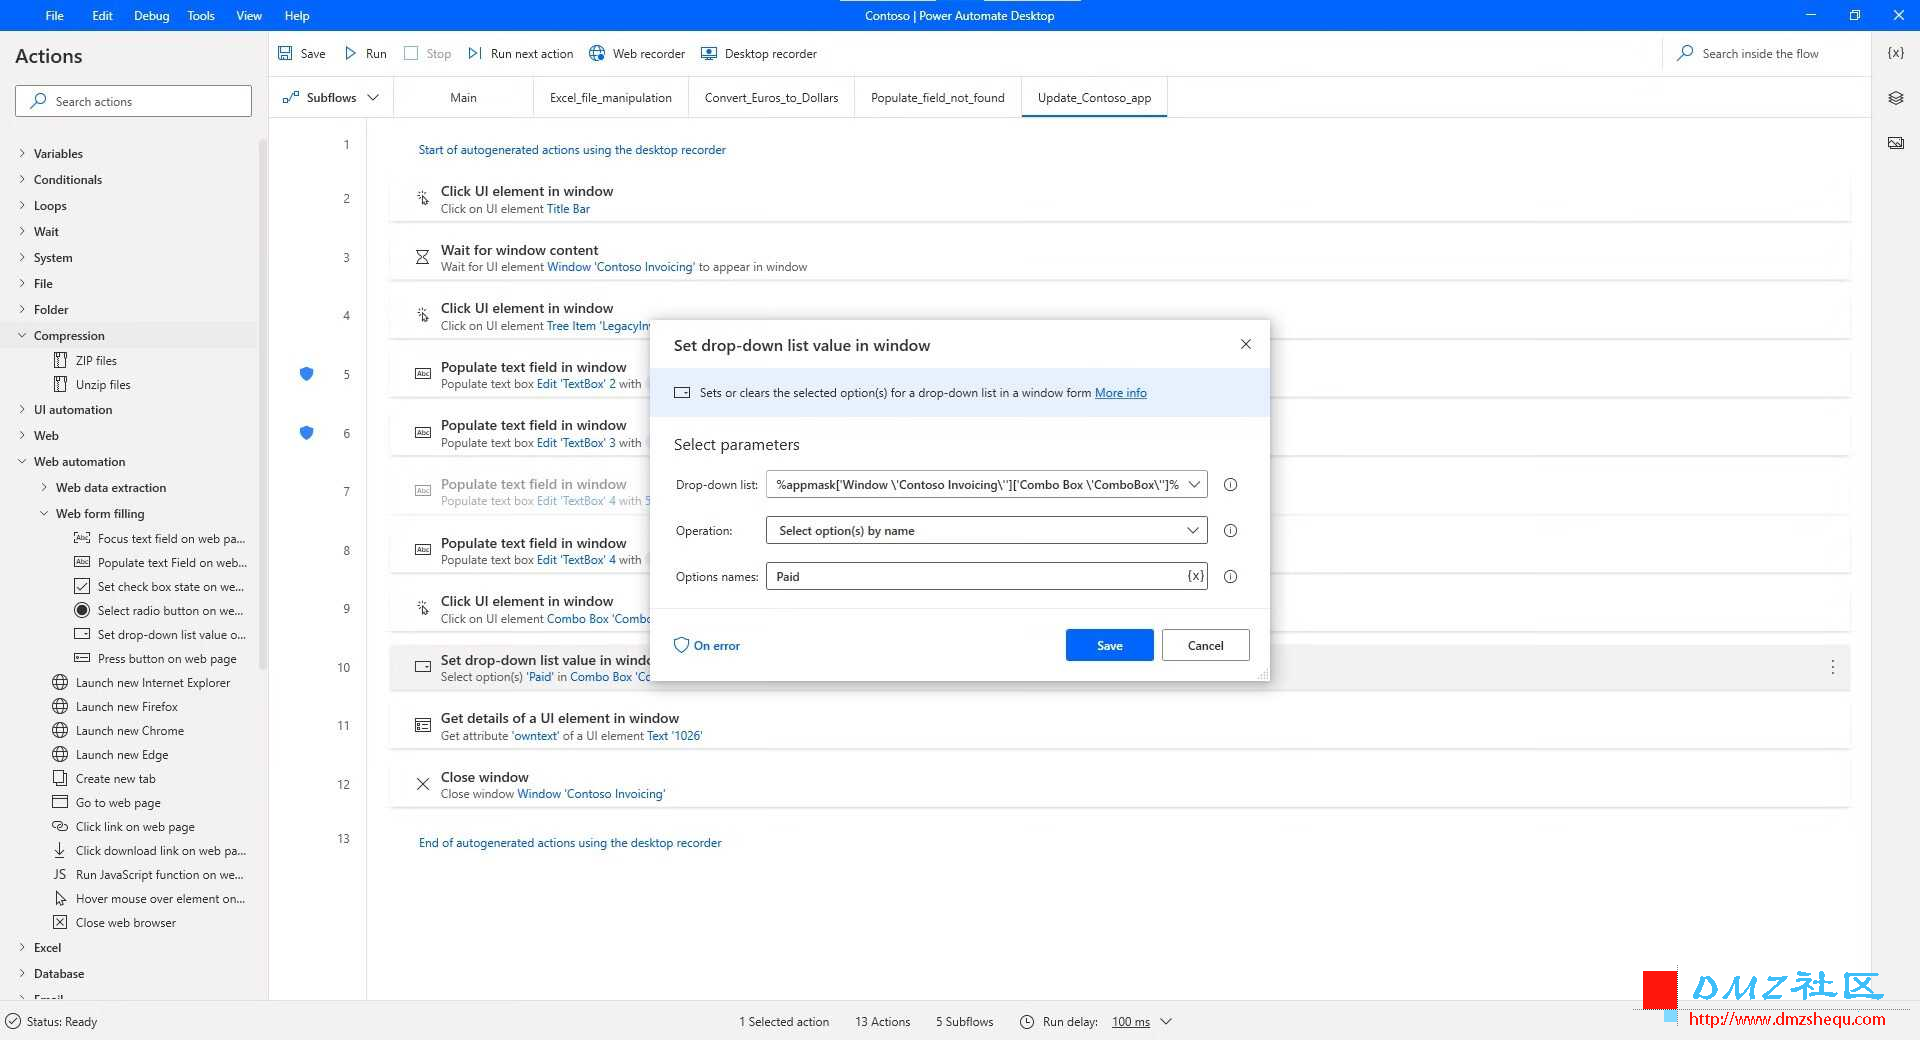This screenshot has height=1040, width=1920.
Task: Select Launch new Internet Explorer action
Action: [x=152, y=682]
